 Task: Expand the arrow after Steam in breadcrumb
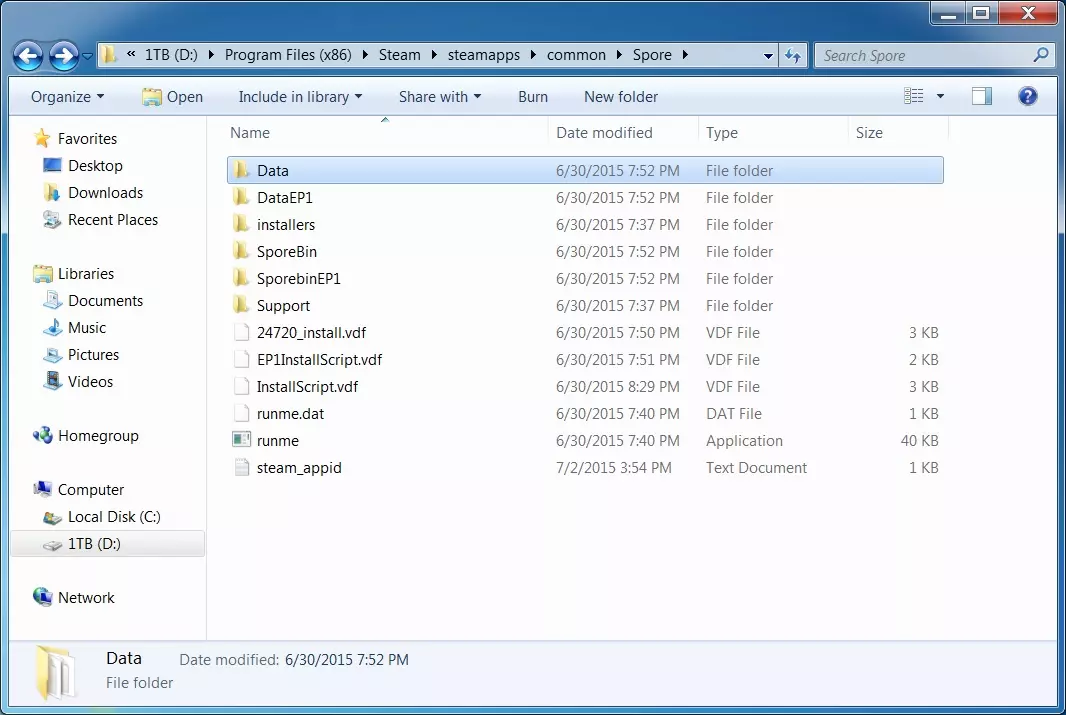434,55
